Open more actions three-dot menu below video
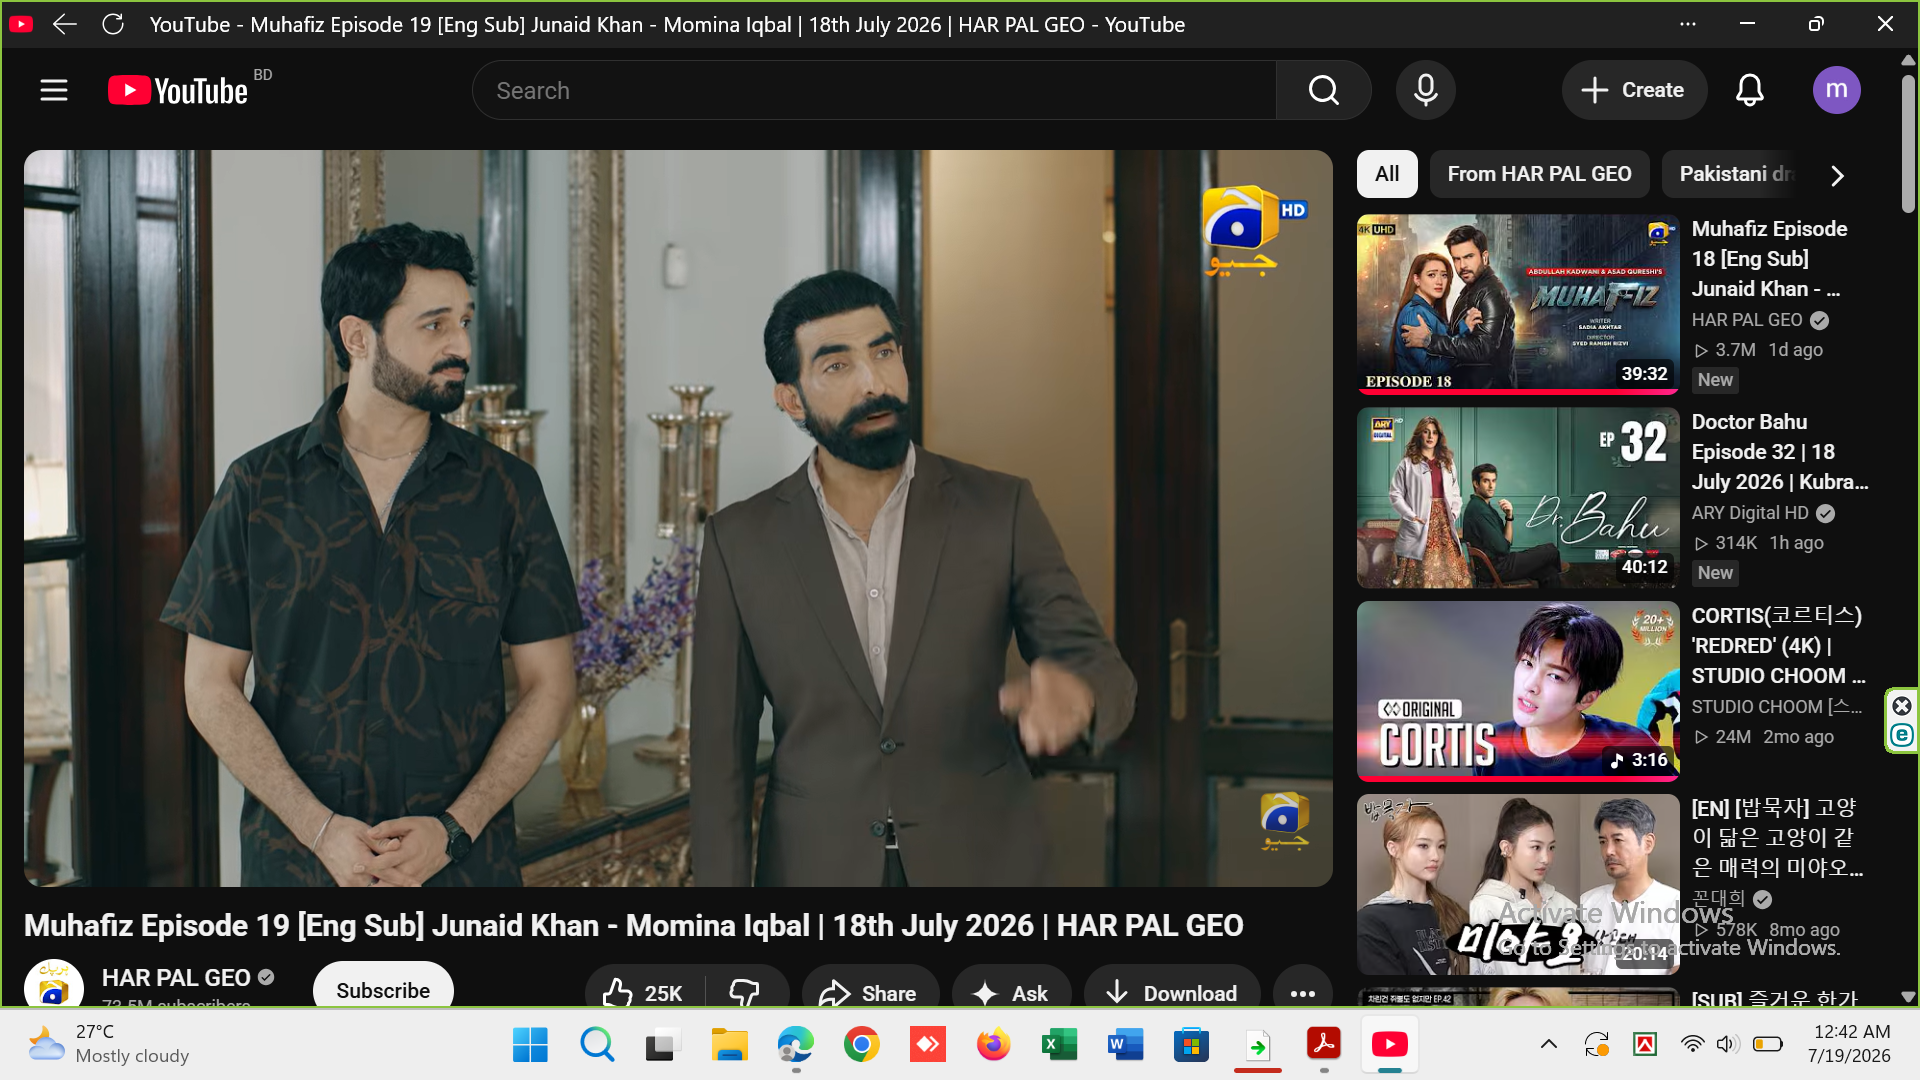 click(1303, 993)
